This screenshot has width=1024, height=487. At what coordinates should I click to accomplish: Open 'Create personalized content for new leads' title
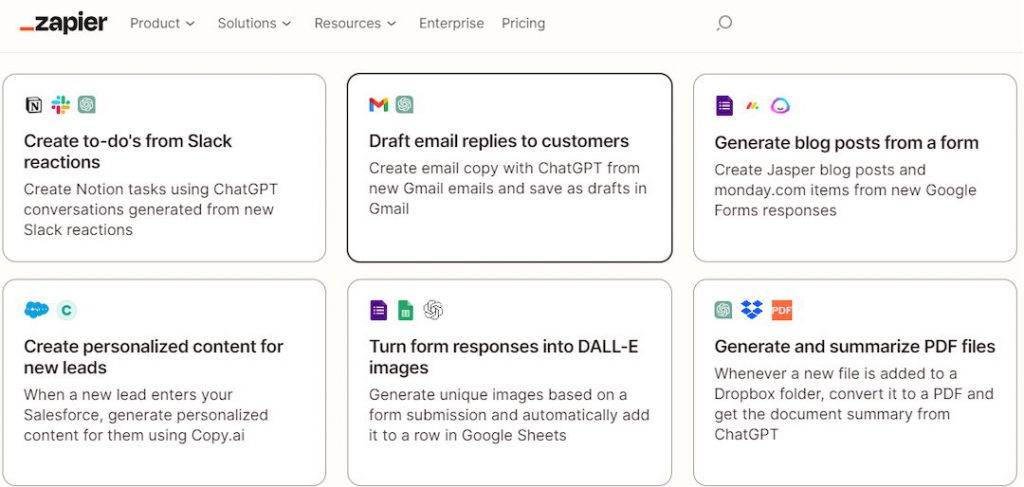click(153, 357)
